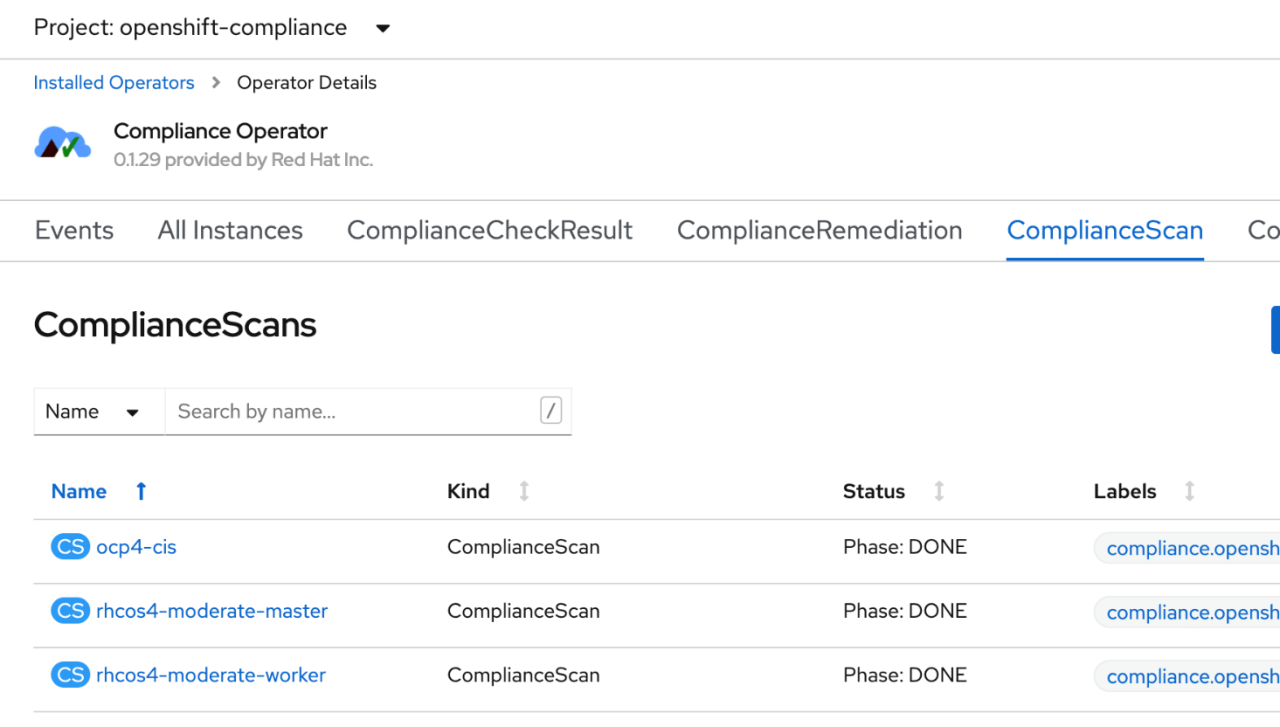Screen dimensions: 1280x727
Task: Click the CS badge beside ocp4-cis
Action: coord(70,547)
